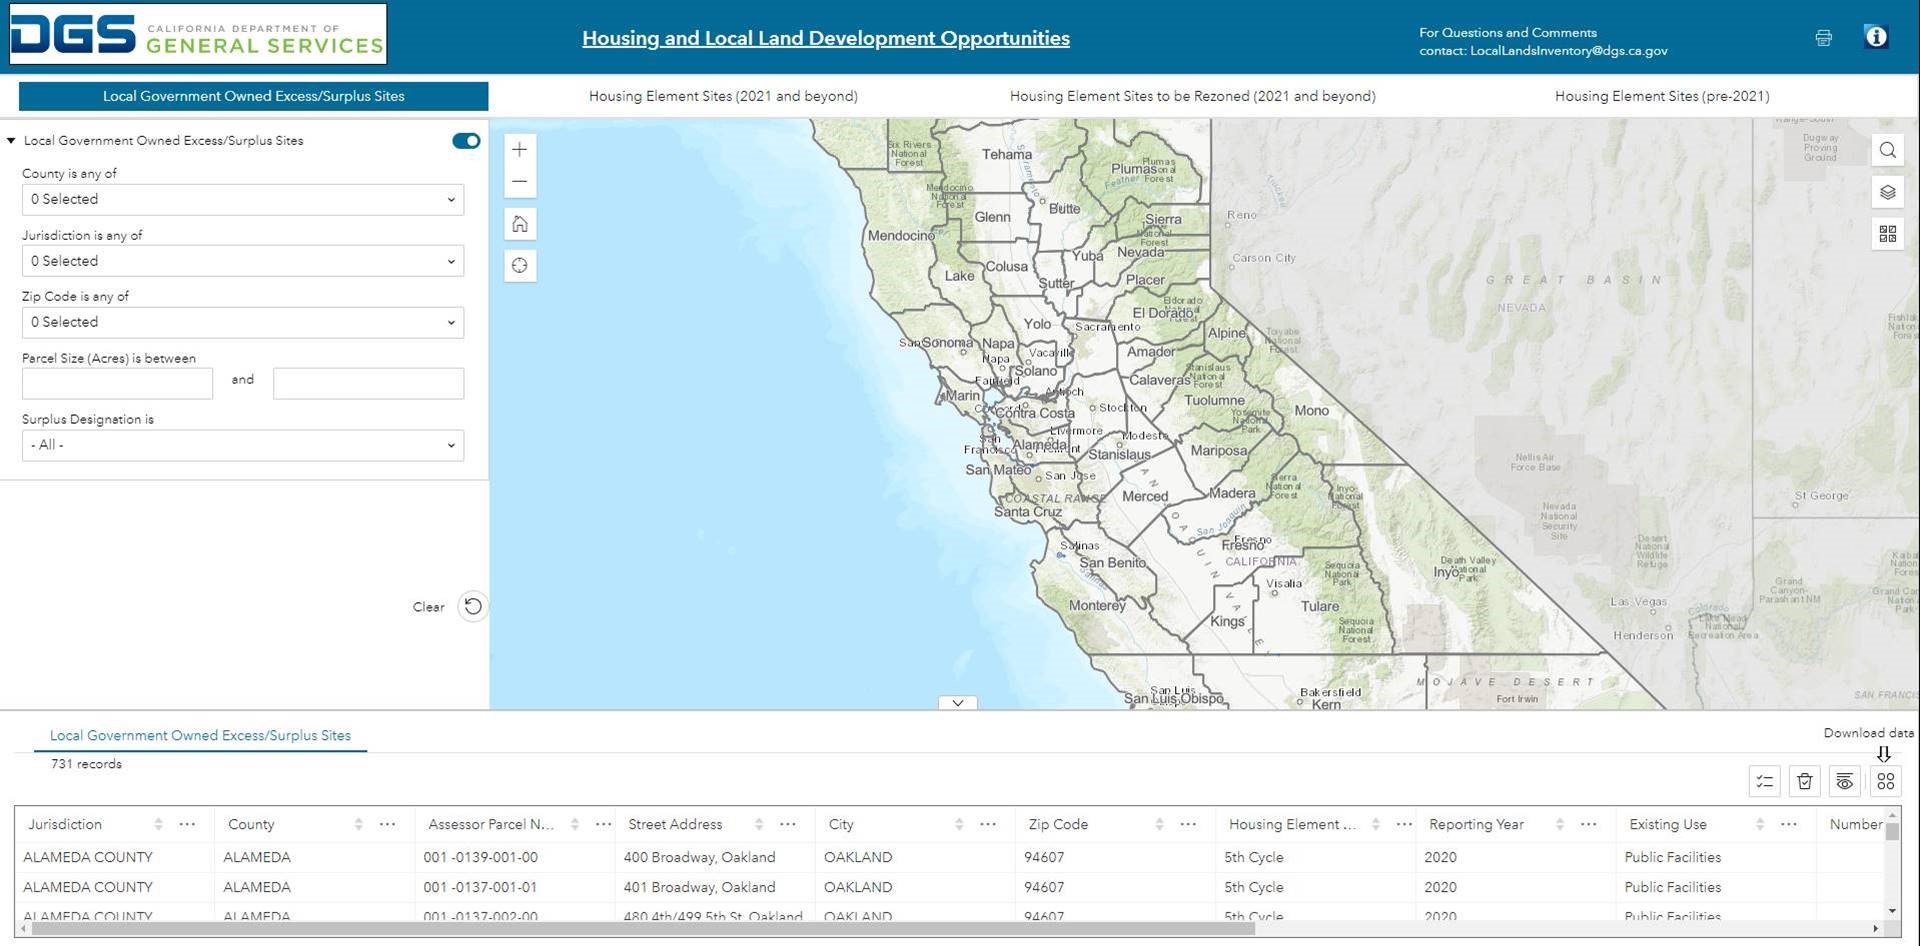Open the basemap gallery
This screenshot has width=1920, height=946.
click(1888, 234)
